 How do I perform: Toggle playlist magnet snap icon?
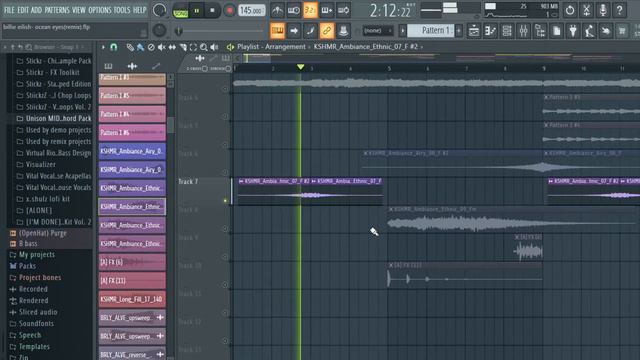tap(113, 47)
